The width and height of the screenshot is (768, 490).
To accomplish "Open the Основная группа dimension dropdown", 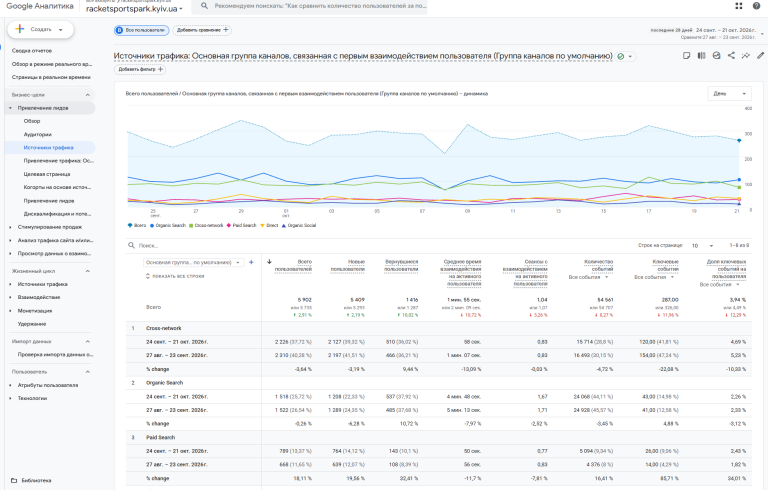I will coord(193,263).
